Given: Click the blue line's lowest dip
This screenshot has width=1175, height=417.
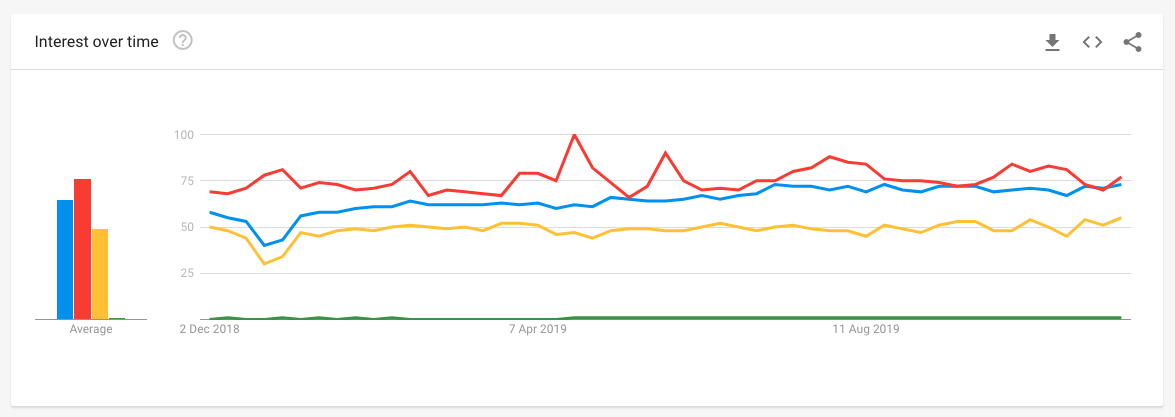Looking at the screenshot, I should 264,245.
